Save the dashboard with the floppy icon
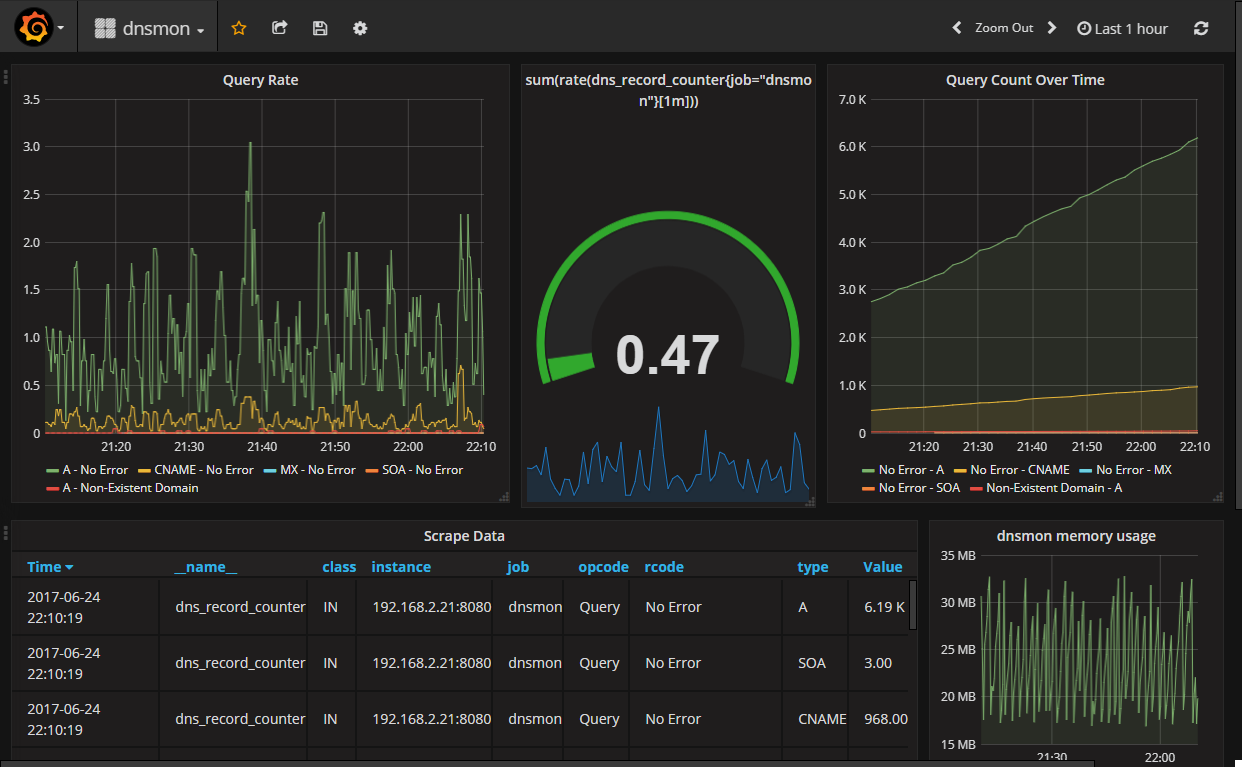The width and height of the screenshot is (1242, 767). 320,28
